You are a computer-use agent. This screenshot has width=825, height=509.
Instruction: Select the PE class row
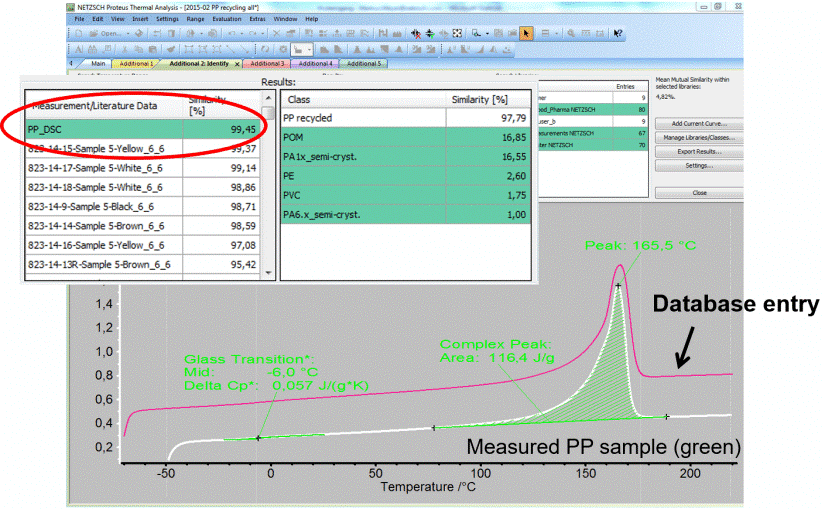click(x=406, y=176)
